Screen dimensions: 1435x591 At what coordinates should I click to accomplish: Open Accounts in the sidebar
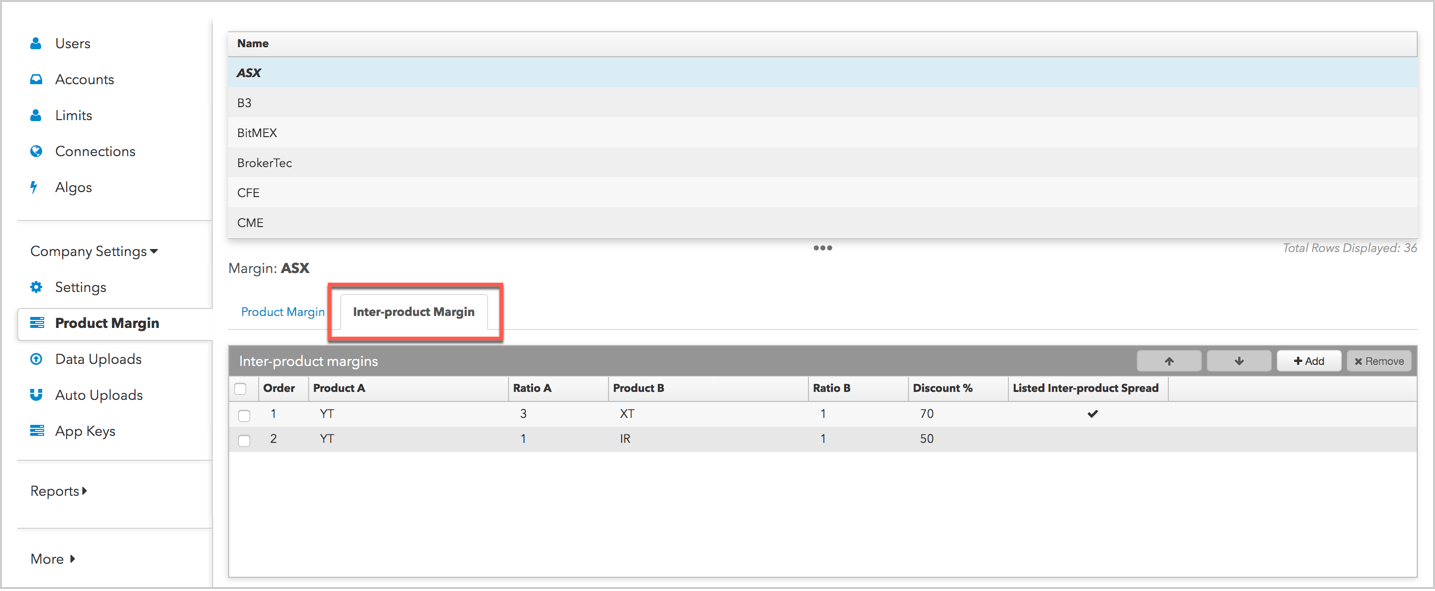pyautogui.click(x=85, y=80)
